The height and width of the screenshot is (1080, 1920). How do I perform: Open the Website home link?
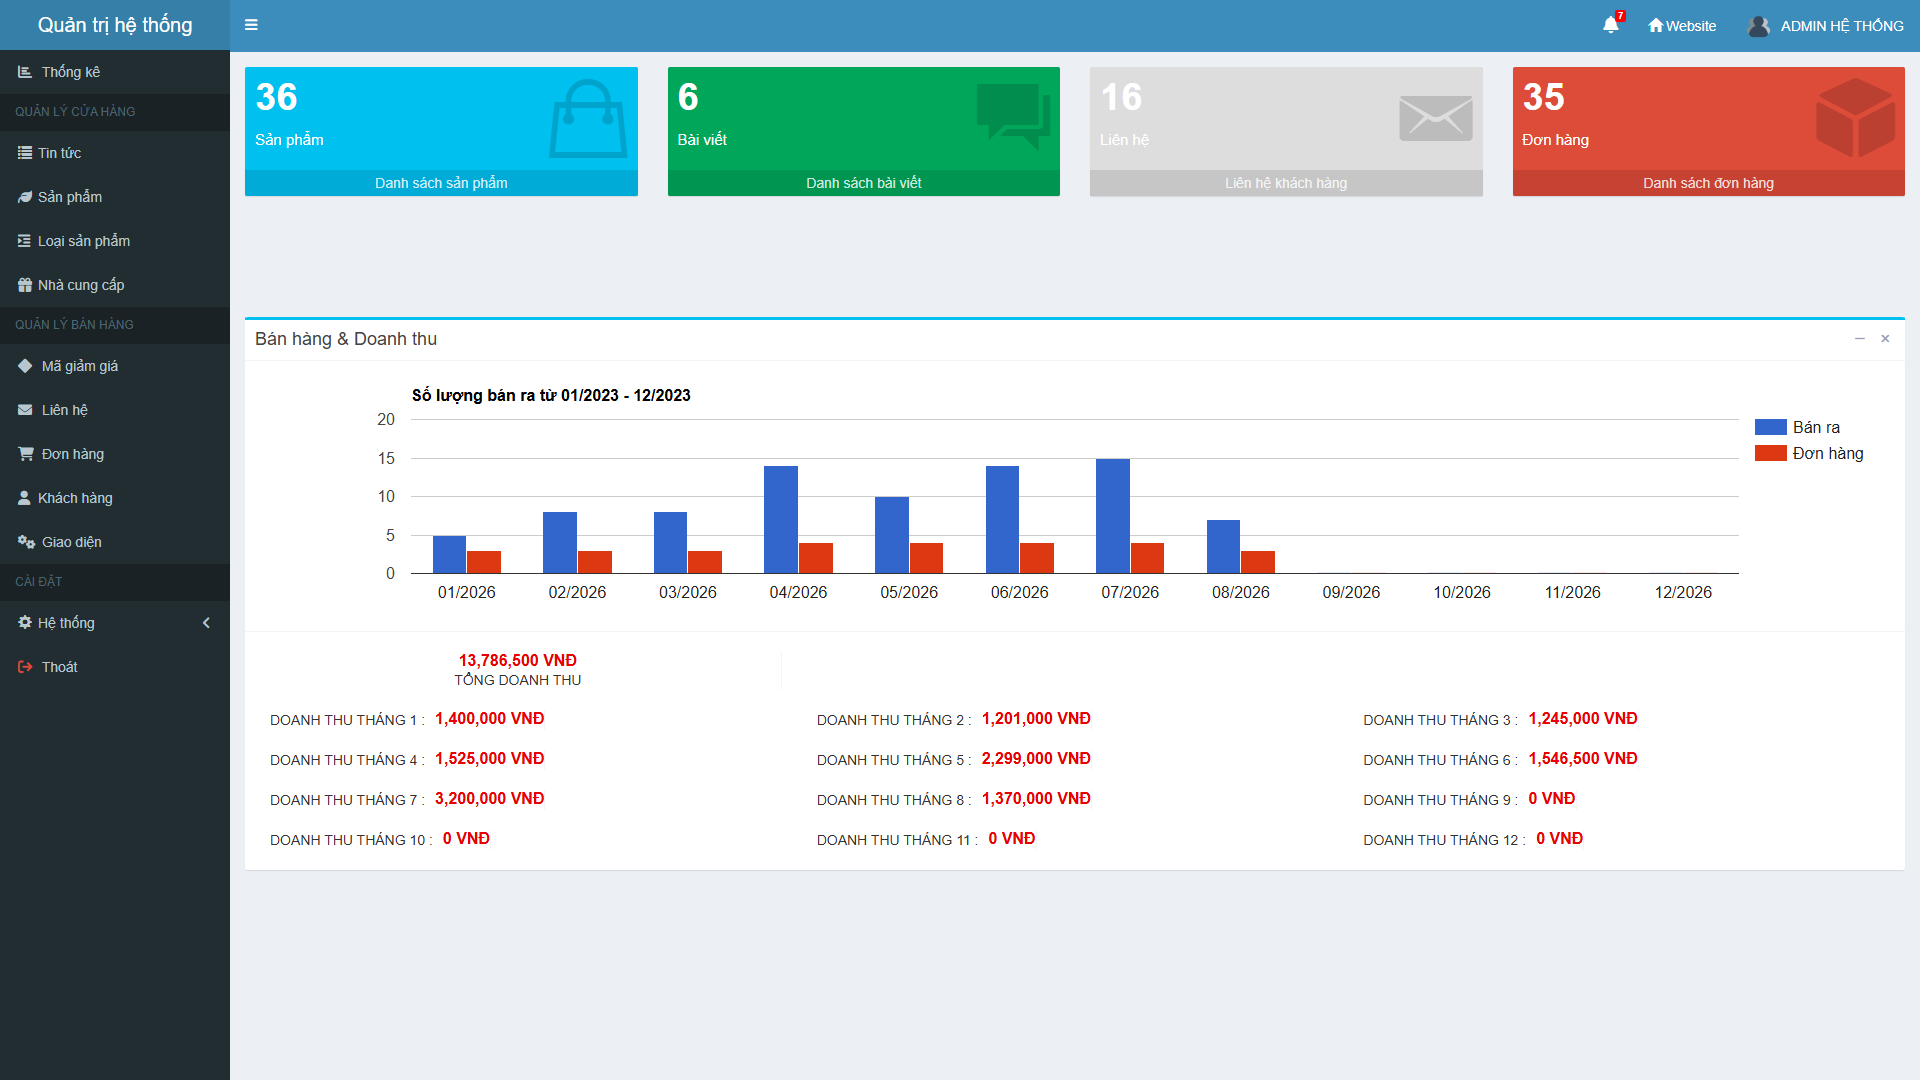pos(1682,26)
